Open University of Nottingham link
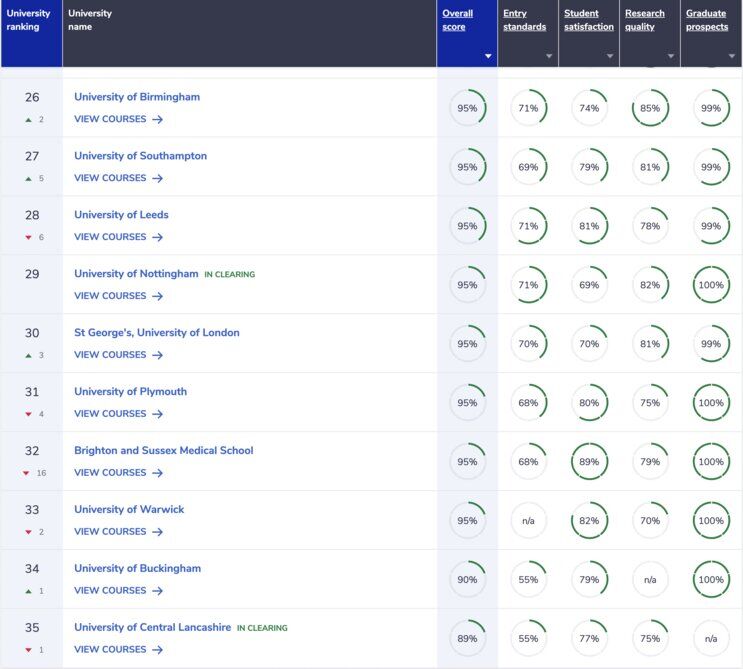 136,274
